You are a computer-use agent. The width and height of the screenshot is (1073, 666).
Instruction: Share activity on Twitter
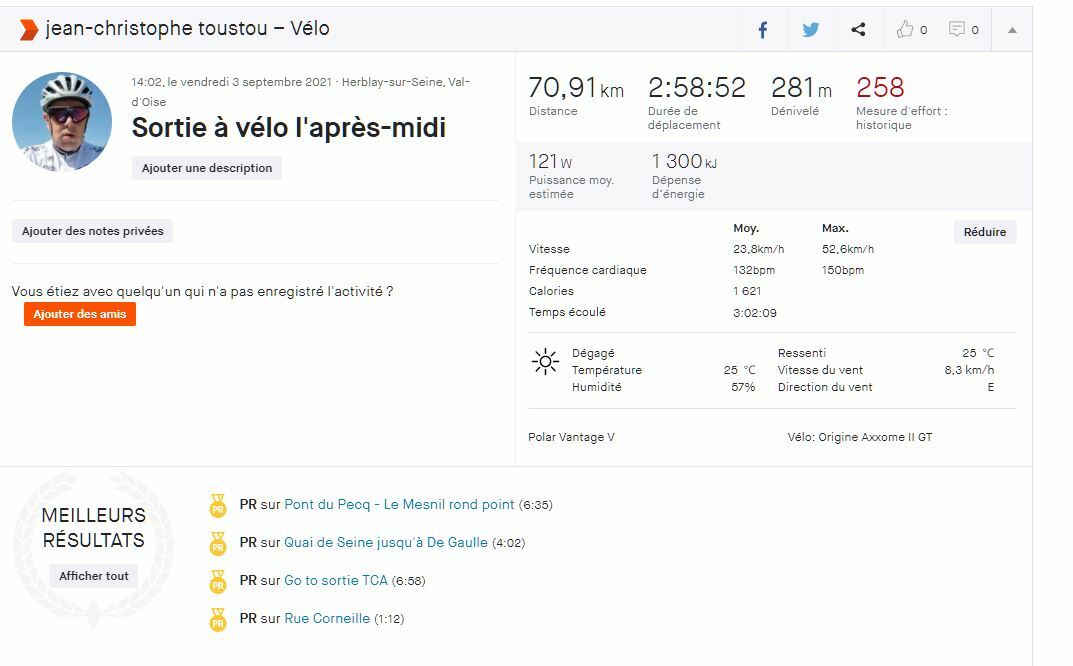pyautogui.click(x=811, y=30)
